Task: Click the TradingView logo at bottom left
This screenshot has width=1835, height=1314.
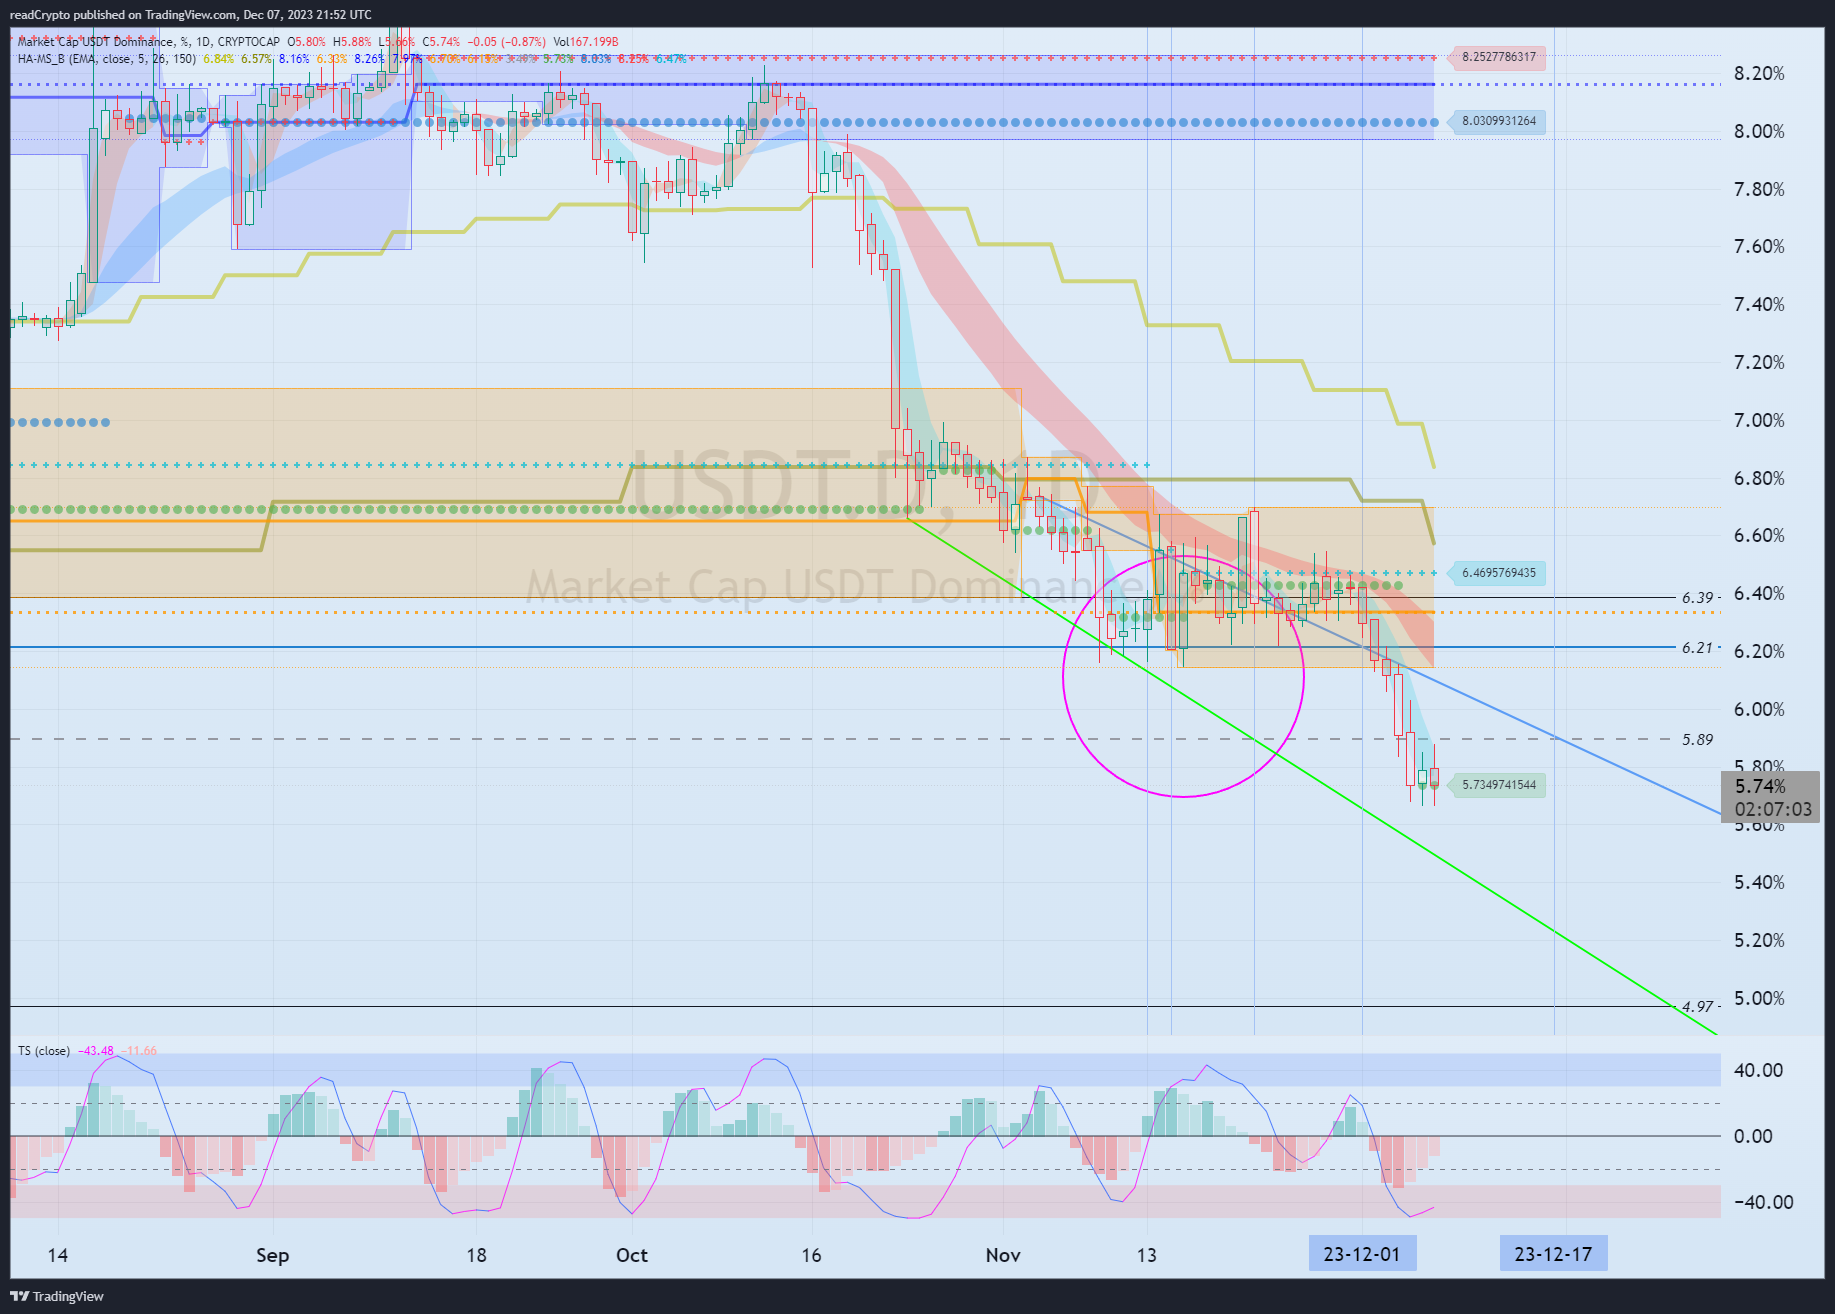Action: point(57,1296)
